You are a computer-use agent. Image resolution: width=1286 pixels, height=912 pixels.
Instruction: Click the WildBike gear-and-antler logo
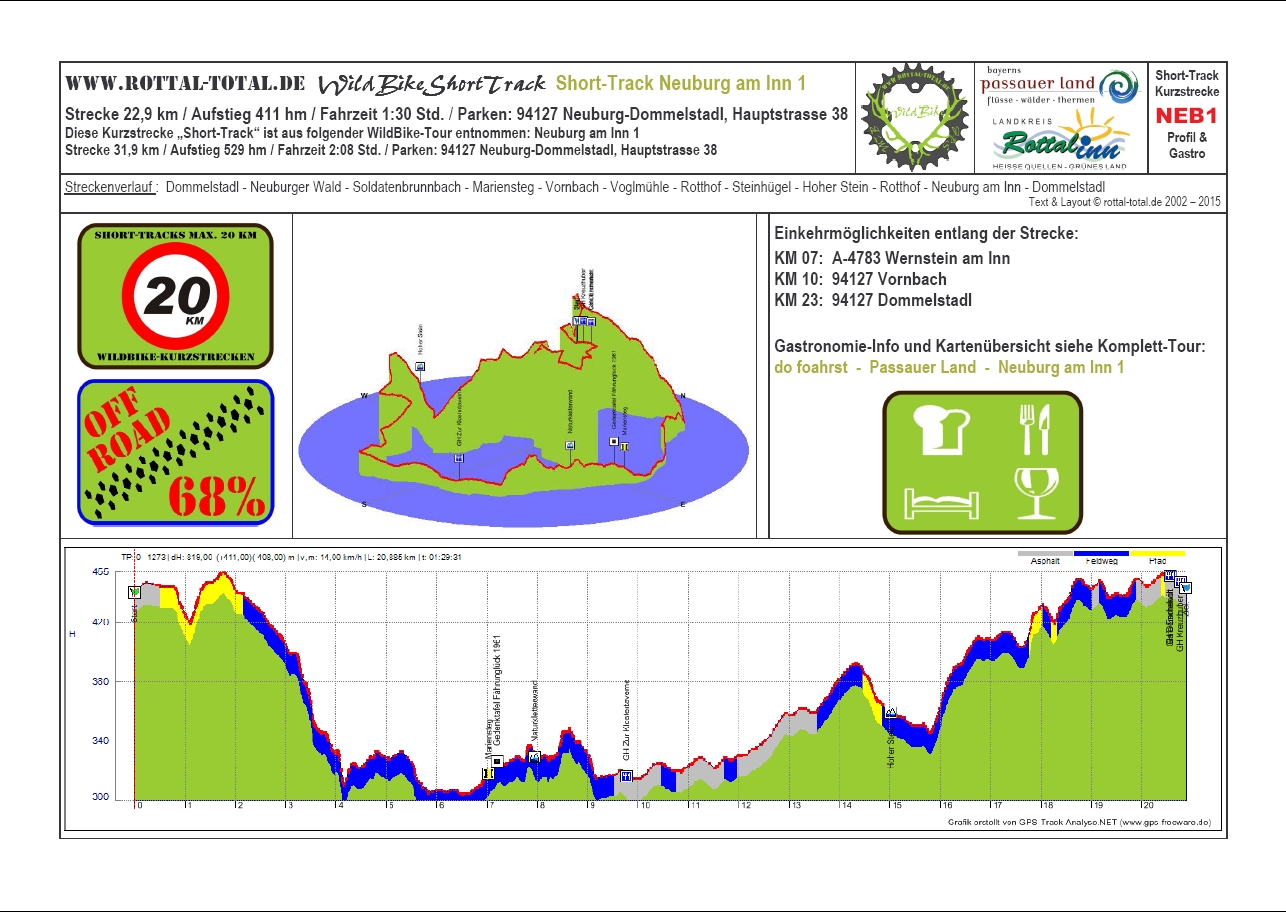915,118
